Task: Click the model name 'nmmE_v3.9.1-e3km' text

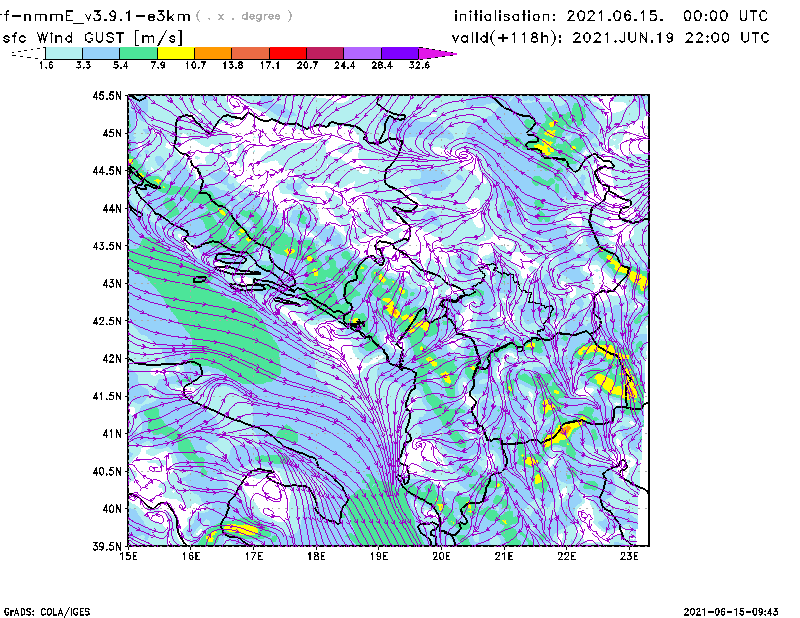Action: click(x=107, y=16)
